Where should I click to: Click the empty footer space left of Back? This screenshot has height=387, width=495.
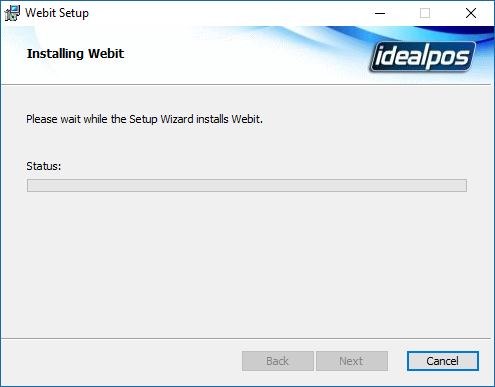coord(122,361)
